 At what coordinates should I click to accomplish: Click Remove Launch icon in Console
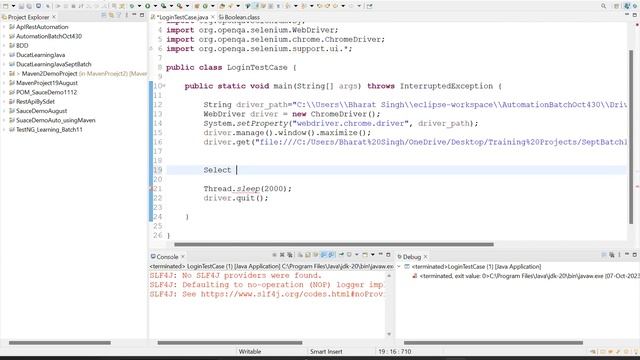(x=282, y=255)
